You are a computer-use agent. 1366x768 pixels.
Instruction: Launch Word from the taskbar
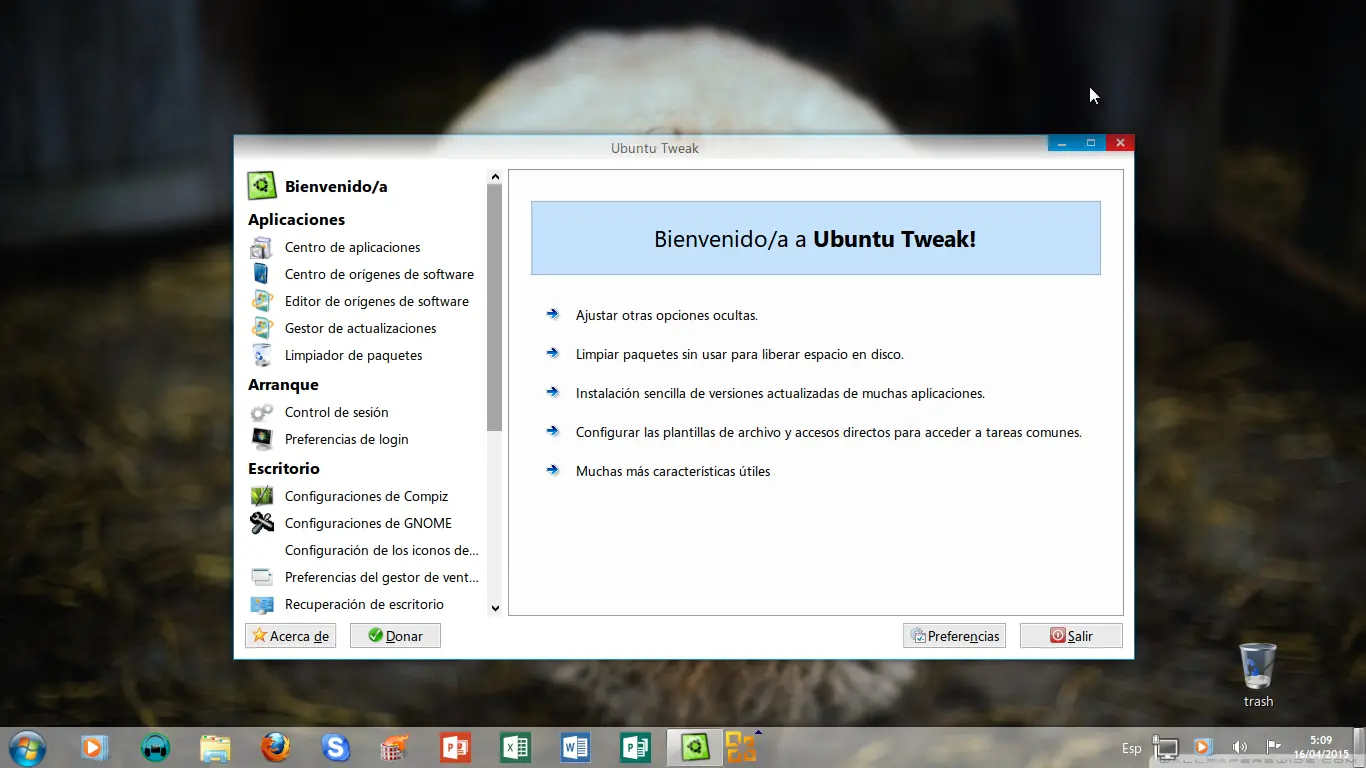point(575,747)
